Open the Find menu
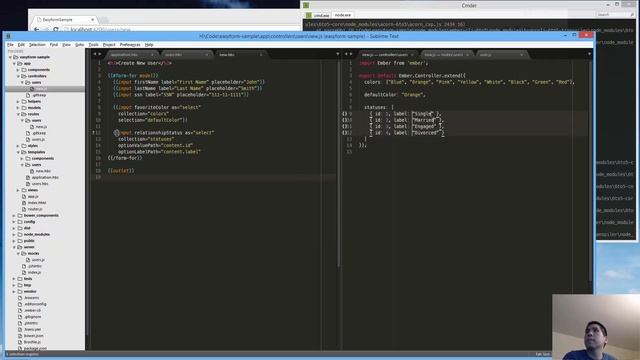 tap(53, 44)
